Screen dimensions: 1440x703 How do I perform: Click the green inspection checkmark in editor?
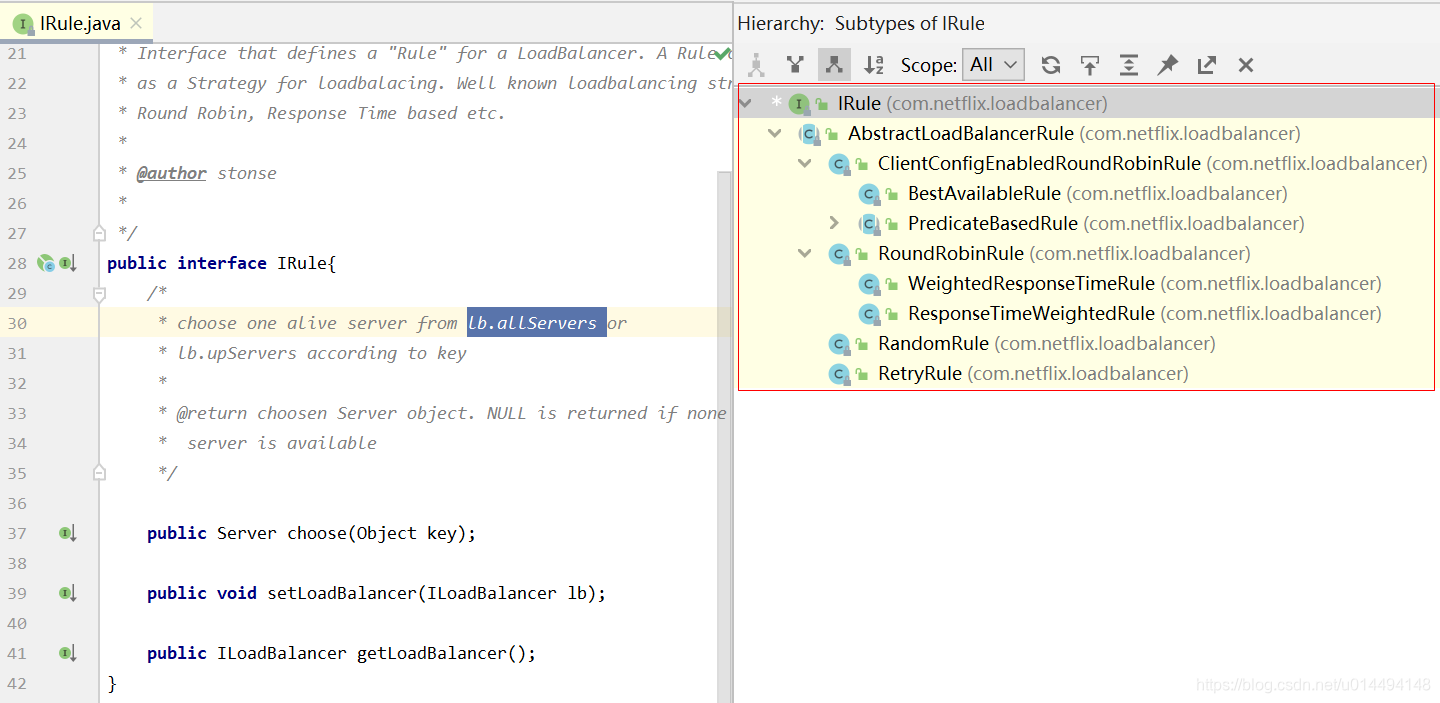coord(722,53)
